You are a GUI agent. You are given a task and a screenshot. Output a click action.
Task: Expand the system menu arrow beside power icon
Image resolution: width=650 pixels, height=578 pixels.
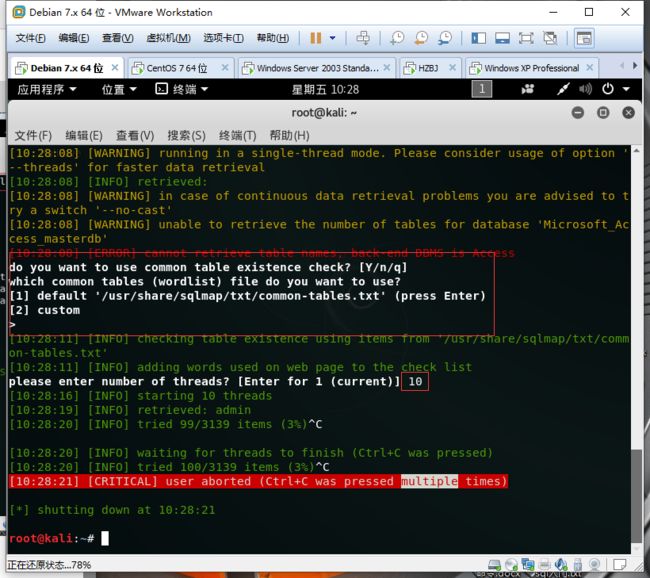(x=626, y=89)
